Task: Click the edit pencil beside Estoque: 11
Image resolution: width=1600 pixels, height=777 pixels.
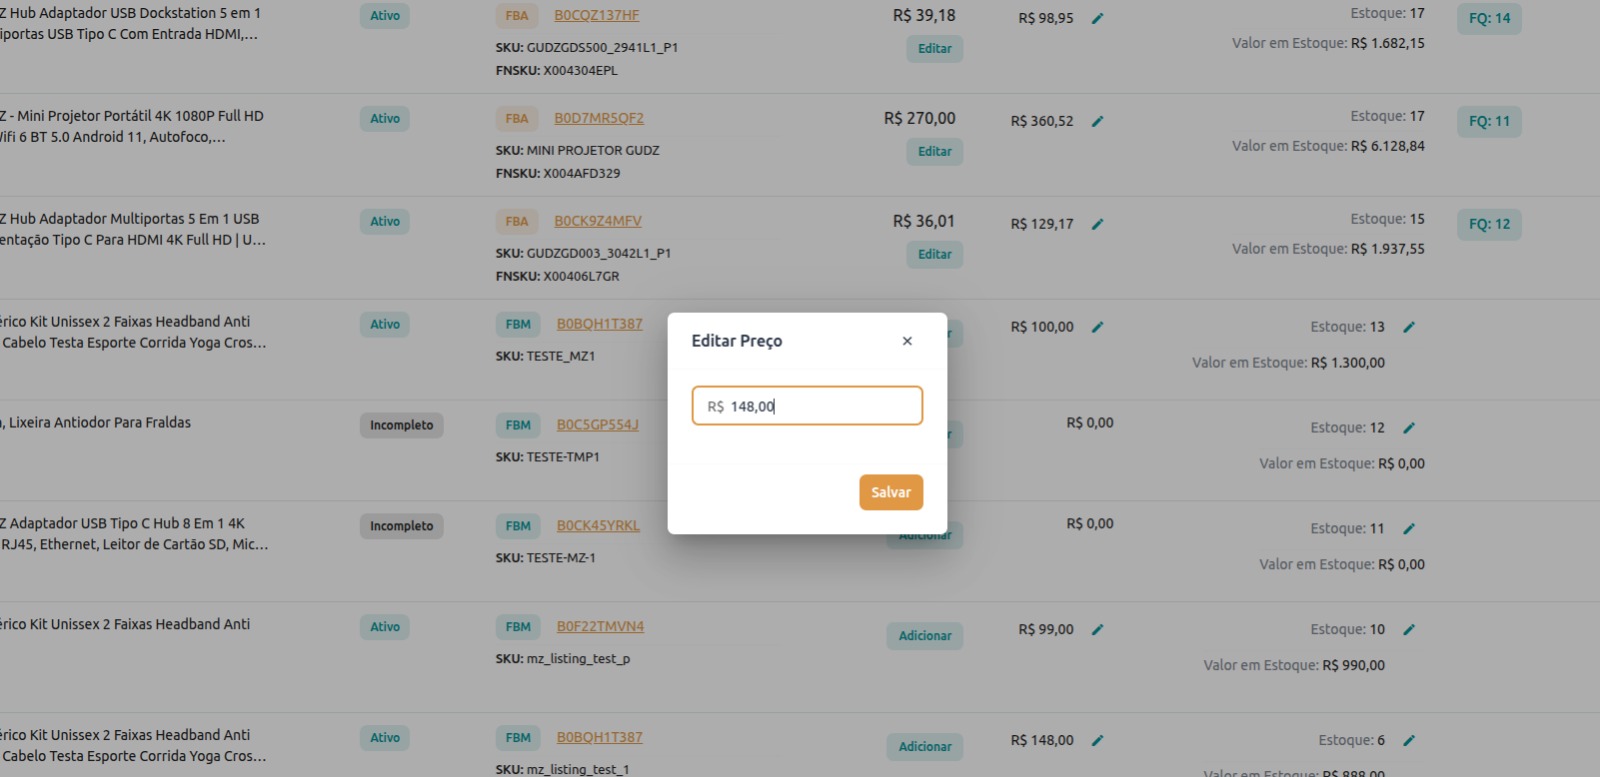Action: coord(1409,529)
